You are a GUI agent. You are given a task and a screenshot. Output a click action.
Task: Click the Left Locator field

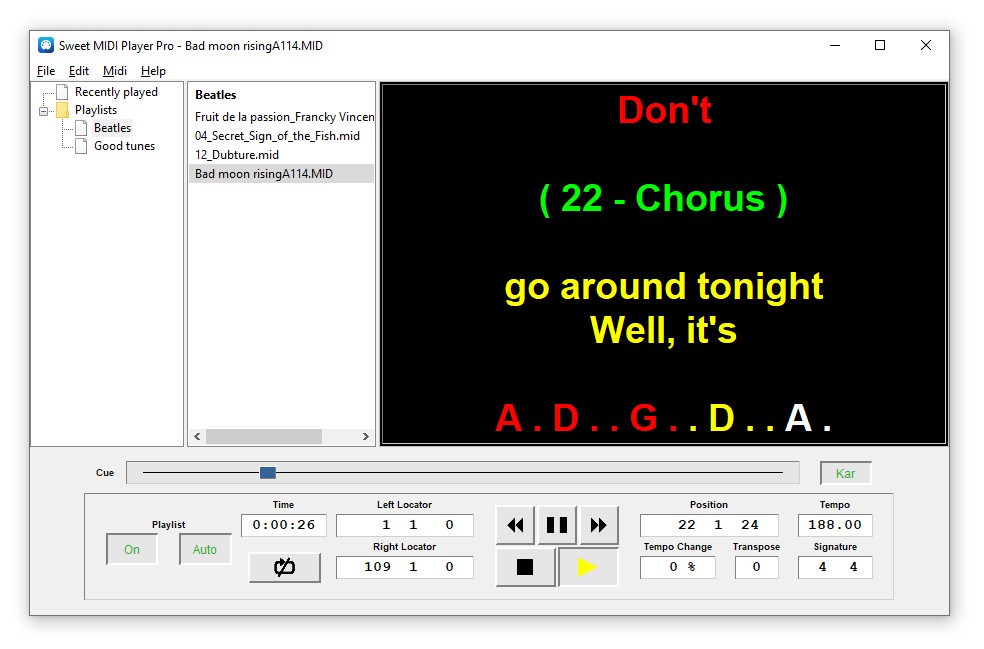(x=405, y=525)
